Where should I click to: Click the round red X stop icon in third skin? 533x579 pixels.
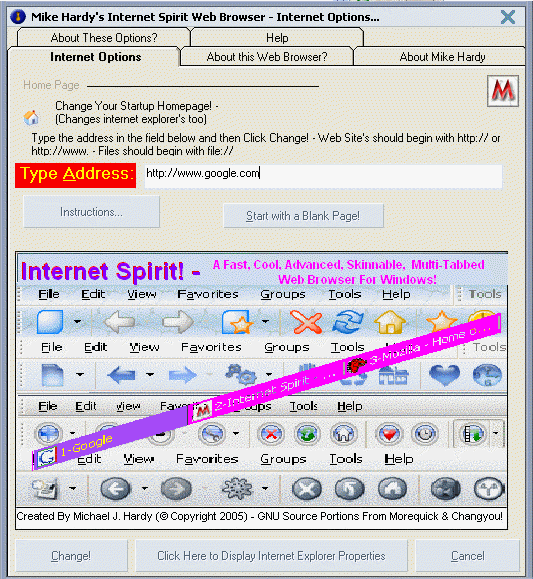pyautogui.click(x=271, y=434)
